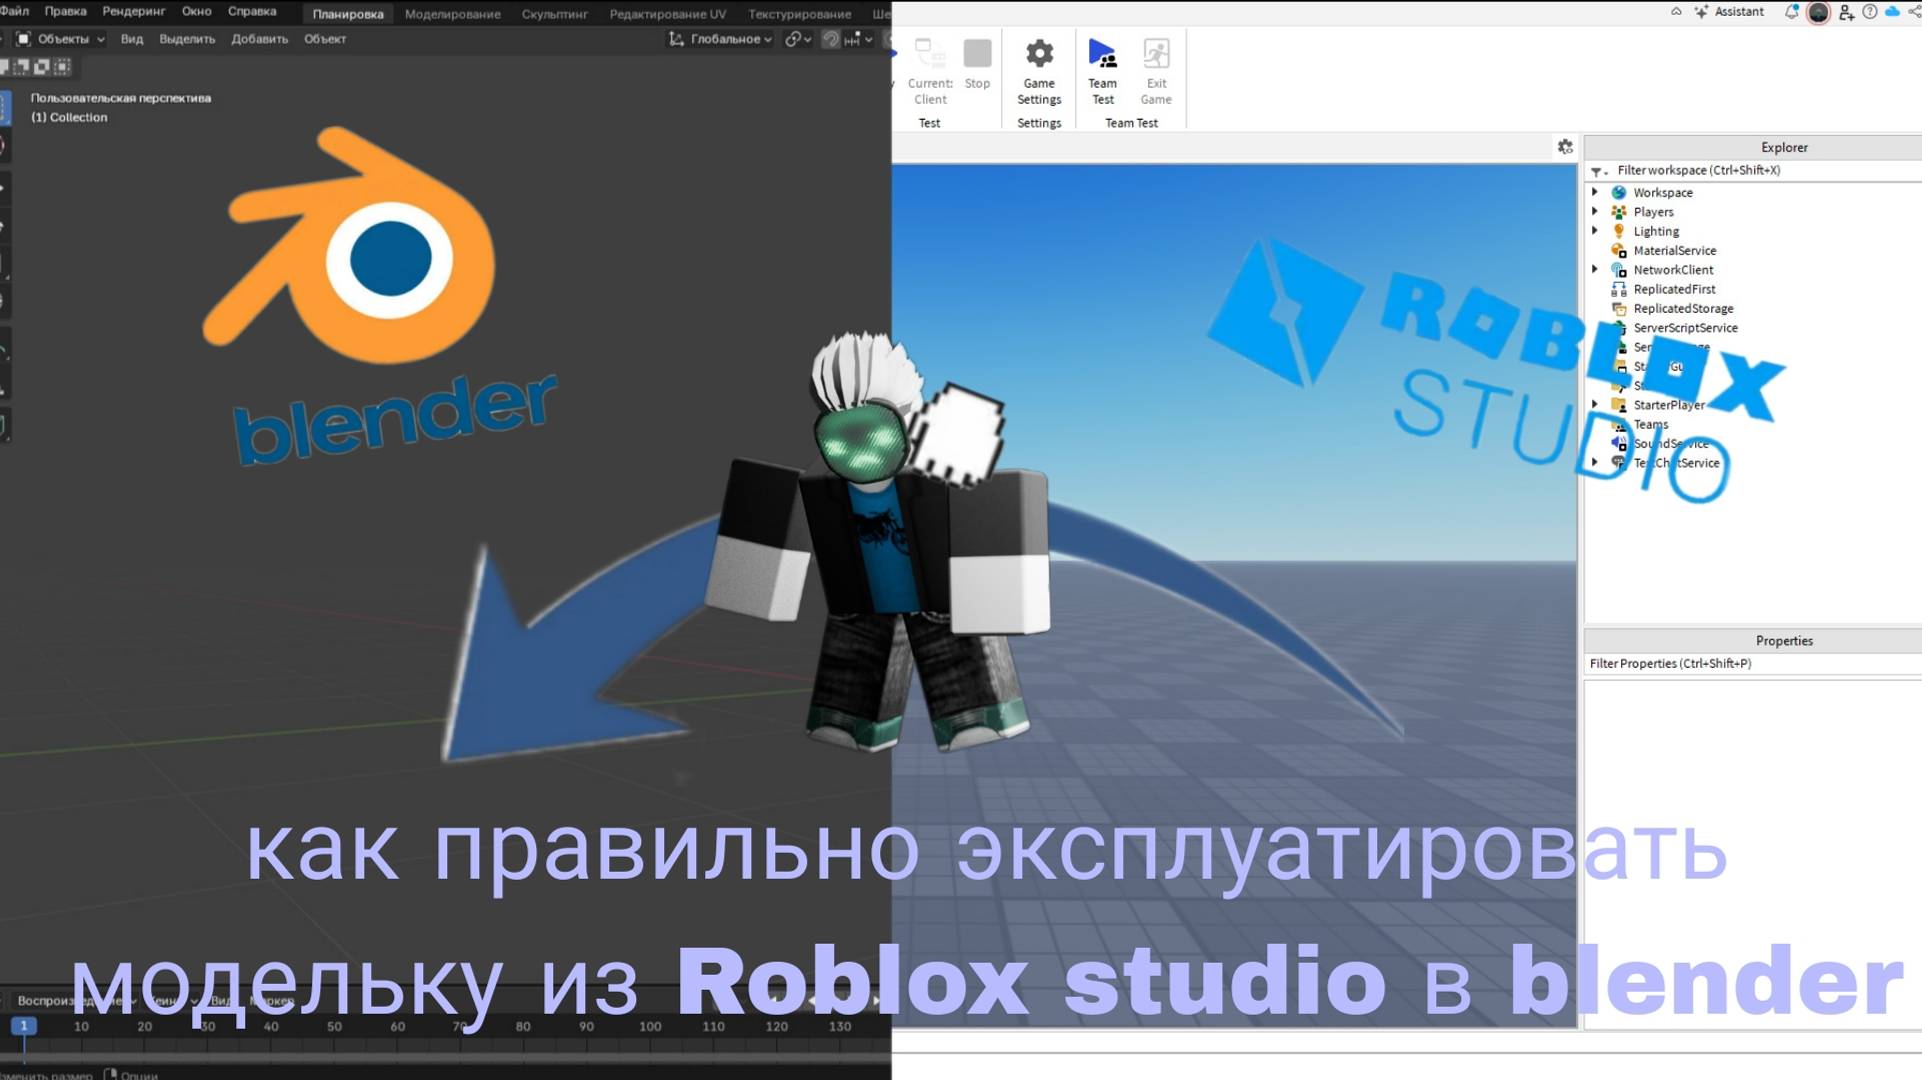Expand the Workspace tree item
This screenshot has height=1080, width=1922.
pyautogui.click(x=1595, y=192)
